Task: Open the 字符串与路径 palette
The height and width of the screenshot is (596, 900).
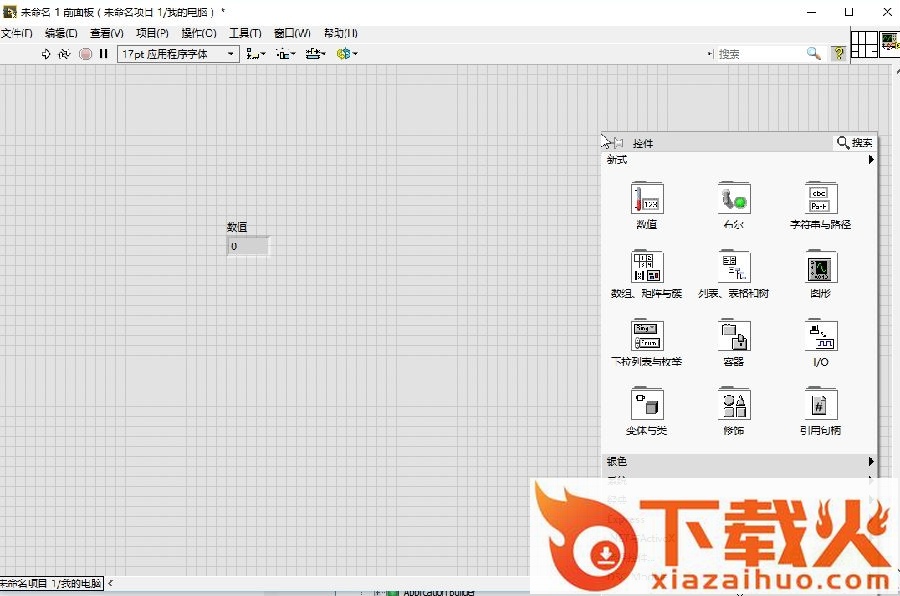Action: pyautogui.click(x=820, y=199)
